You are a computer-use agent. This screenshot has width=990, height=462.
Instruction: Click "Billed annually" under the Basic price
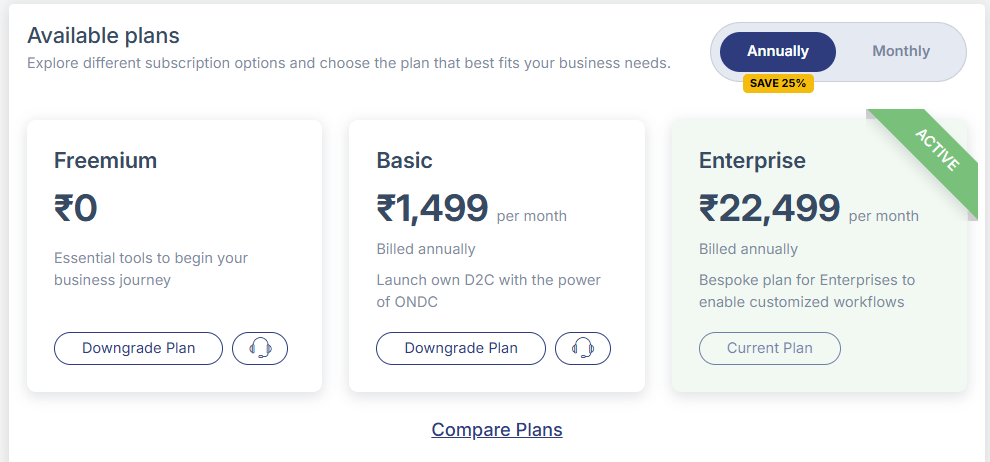[425, 249]
